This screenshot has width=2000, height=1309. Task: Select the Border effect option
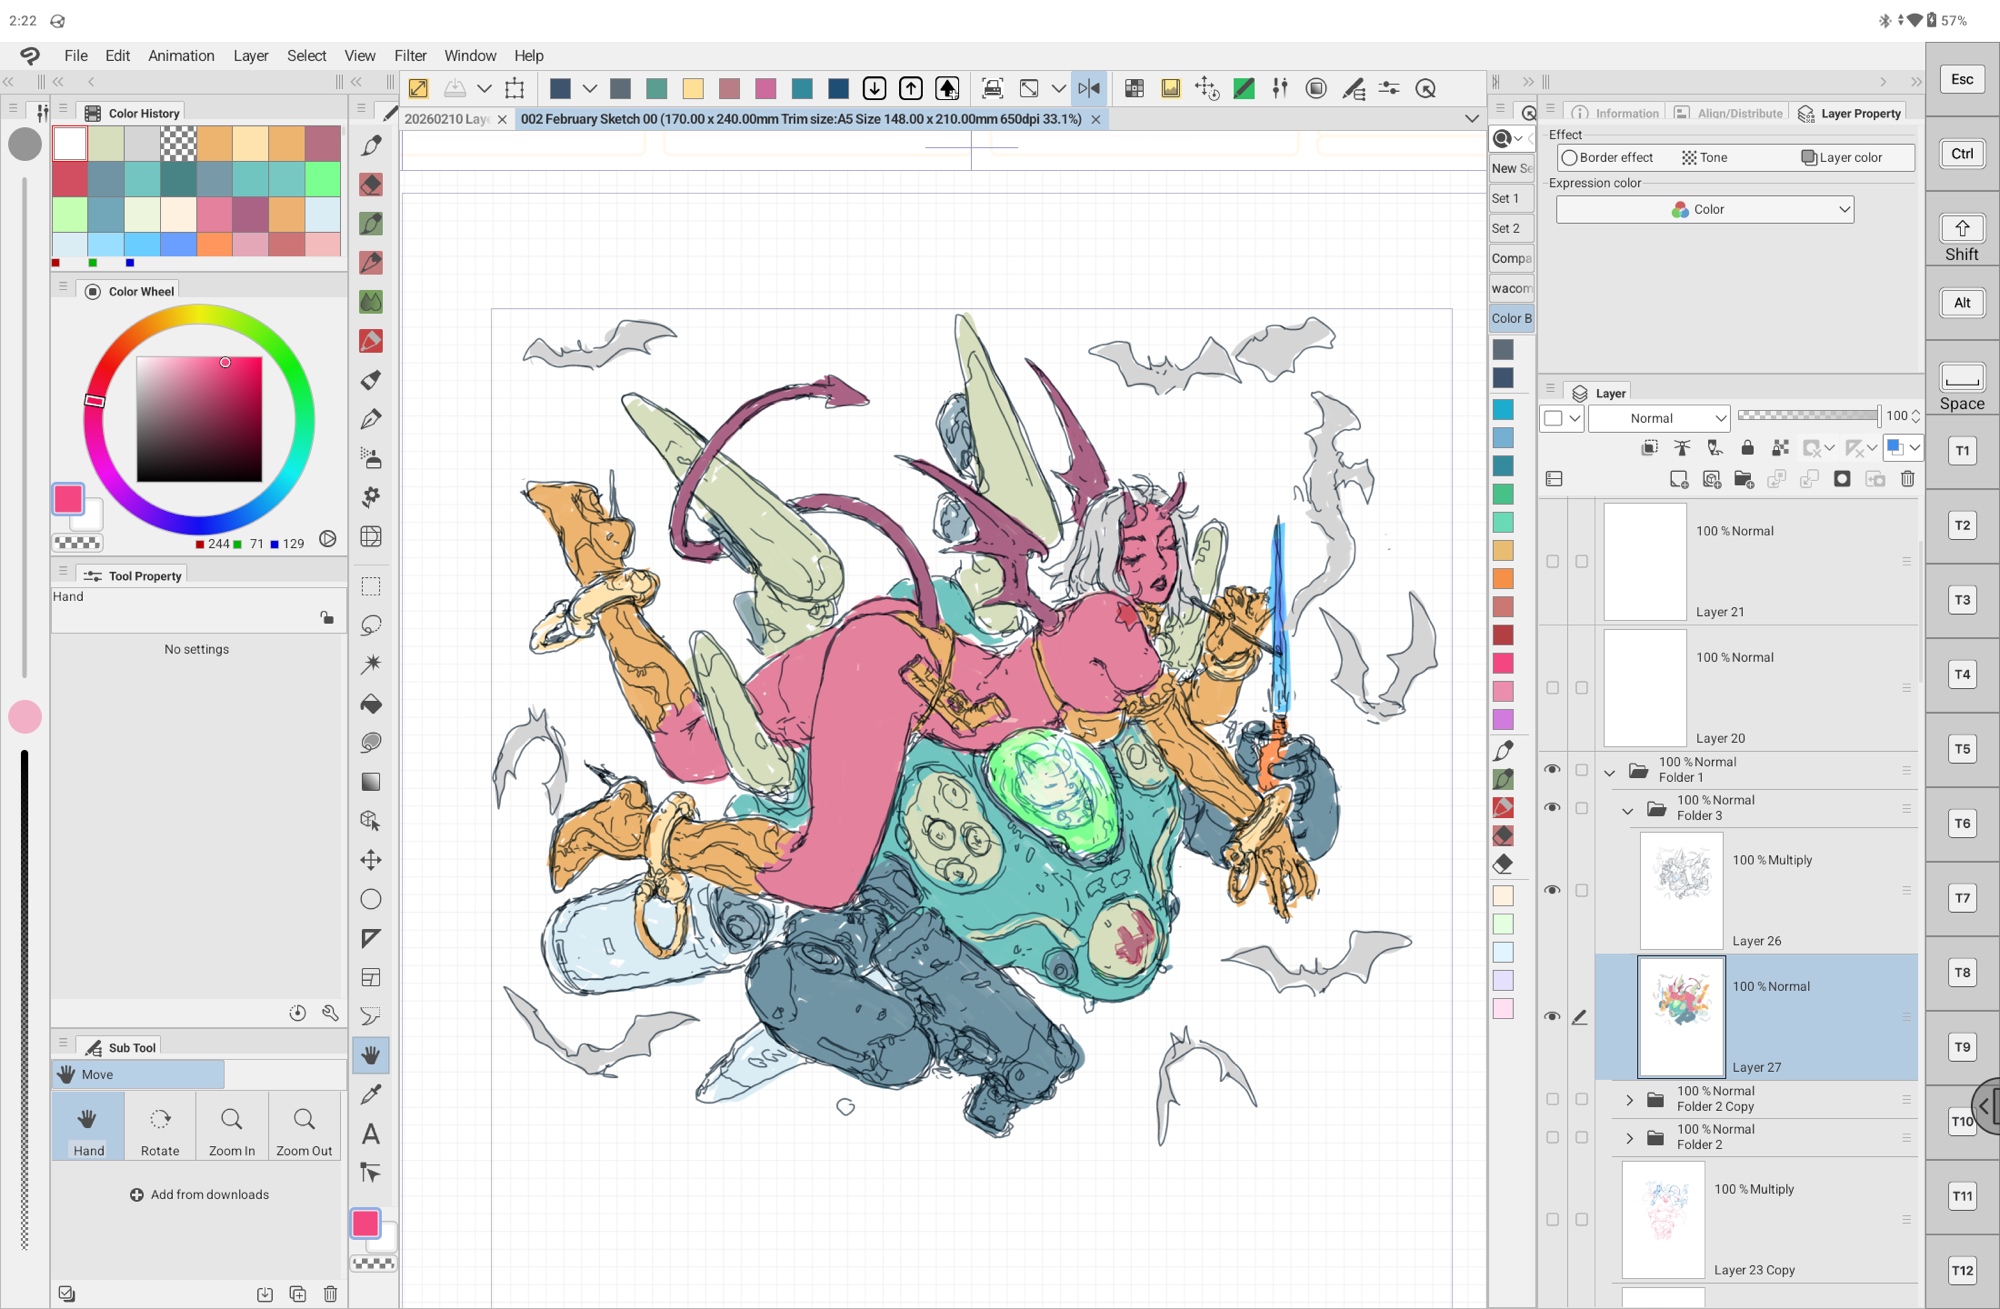[1608, 157]
